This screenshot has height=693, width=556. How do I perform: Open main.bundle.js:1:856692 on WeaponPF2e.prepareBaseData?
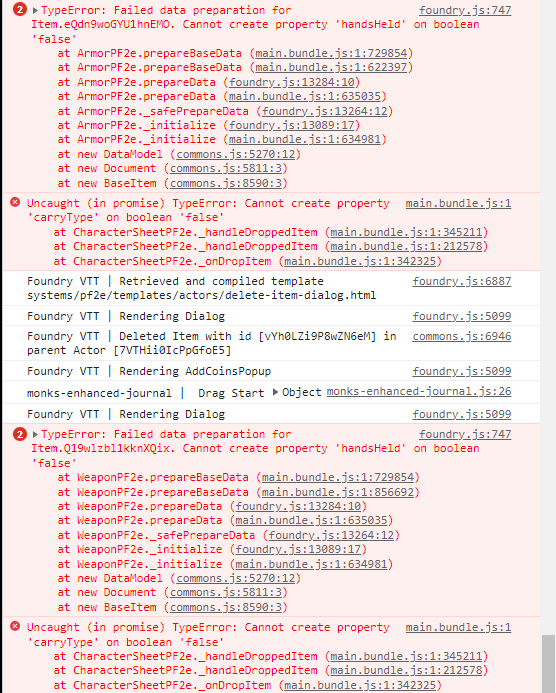click(x=338, y=492)
